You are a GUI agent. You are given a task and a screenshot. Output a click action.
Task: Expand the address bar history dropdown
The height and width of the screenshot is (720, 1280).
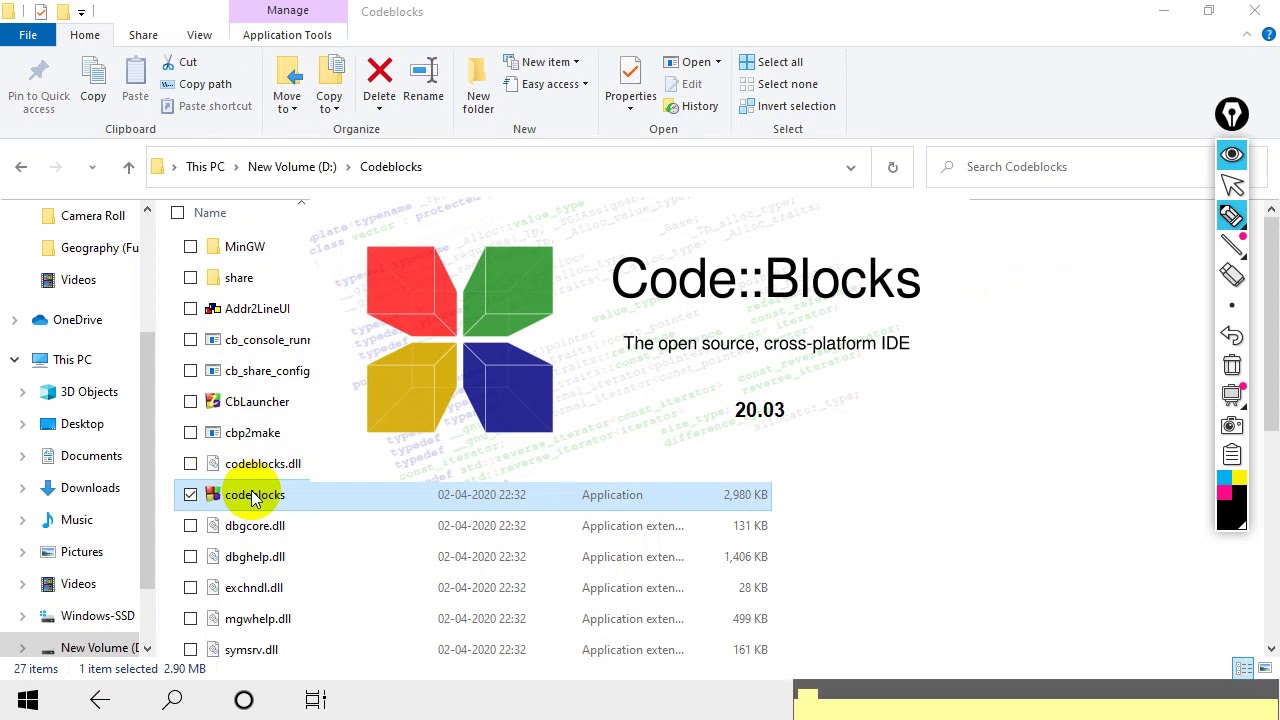click(851, 167)
